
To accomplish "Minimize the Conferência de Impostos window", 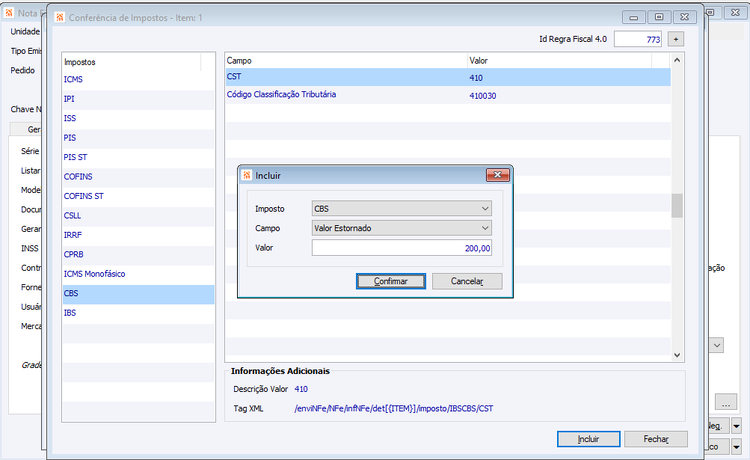I will click(x=634, y=17).
